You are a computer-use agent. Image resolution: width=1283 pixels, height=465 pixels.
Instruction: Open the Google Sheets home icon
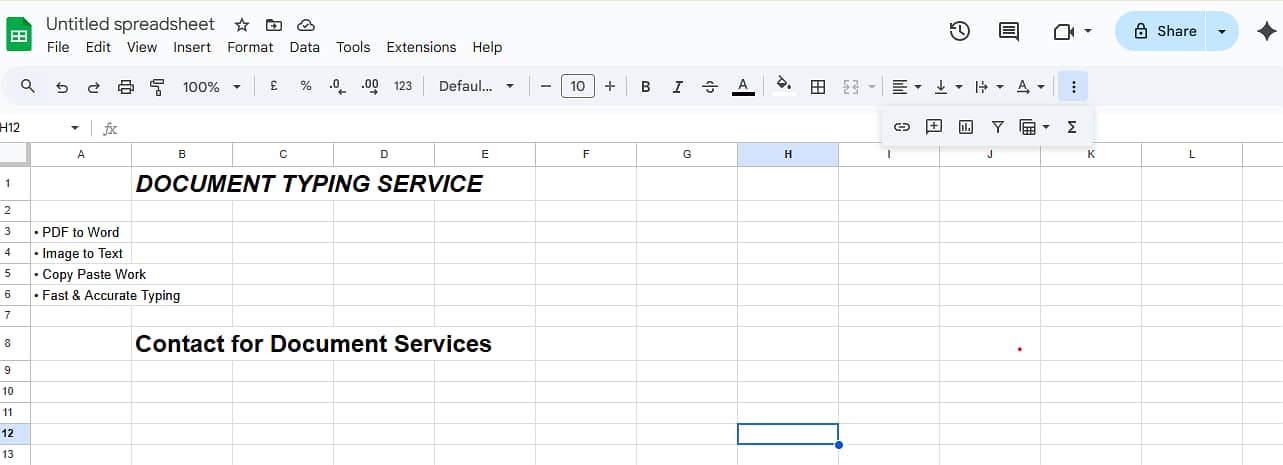20,35
